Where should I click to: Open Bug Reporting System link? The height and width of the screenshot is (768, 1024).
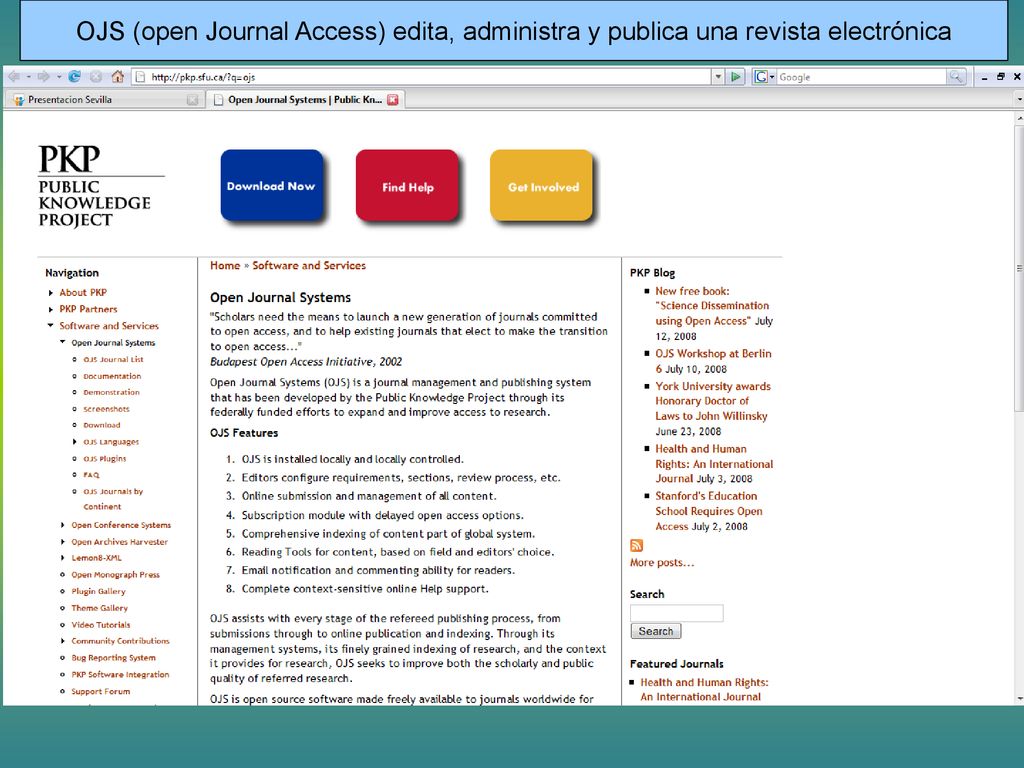coord(113,658)
